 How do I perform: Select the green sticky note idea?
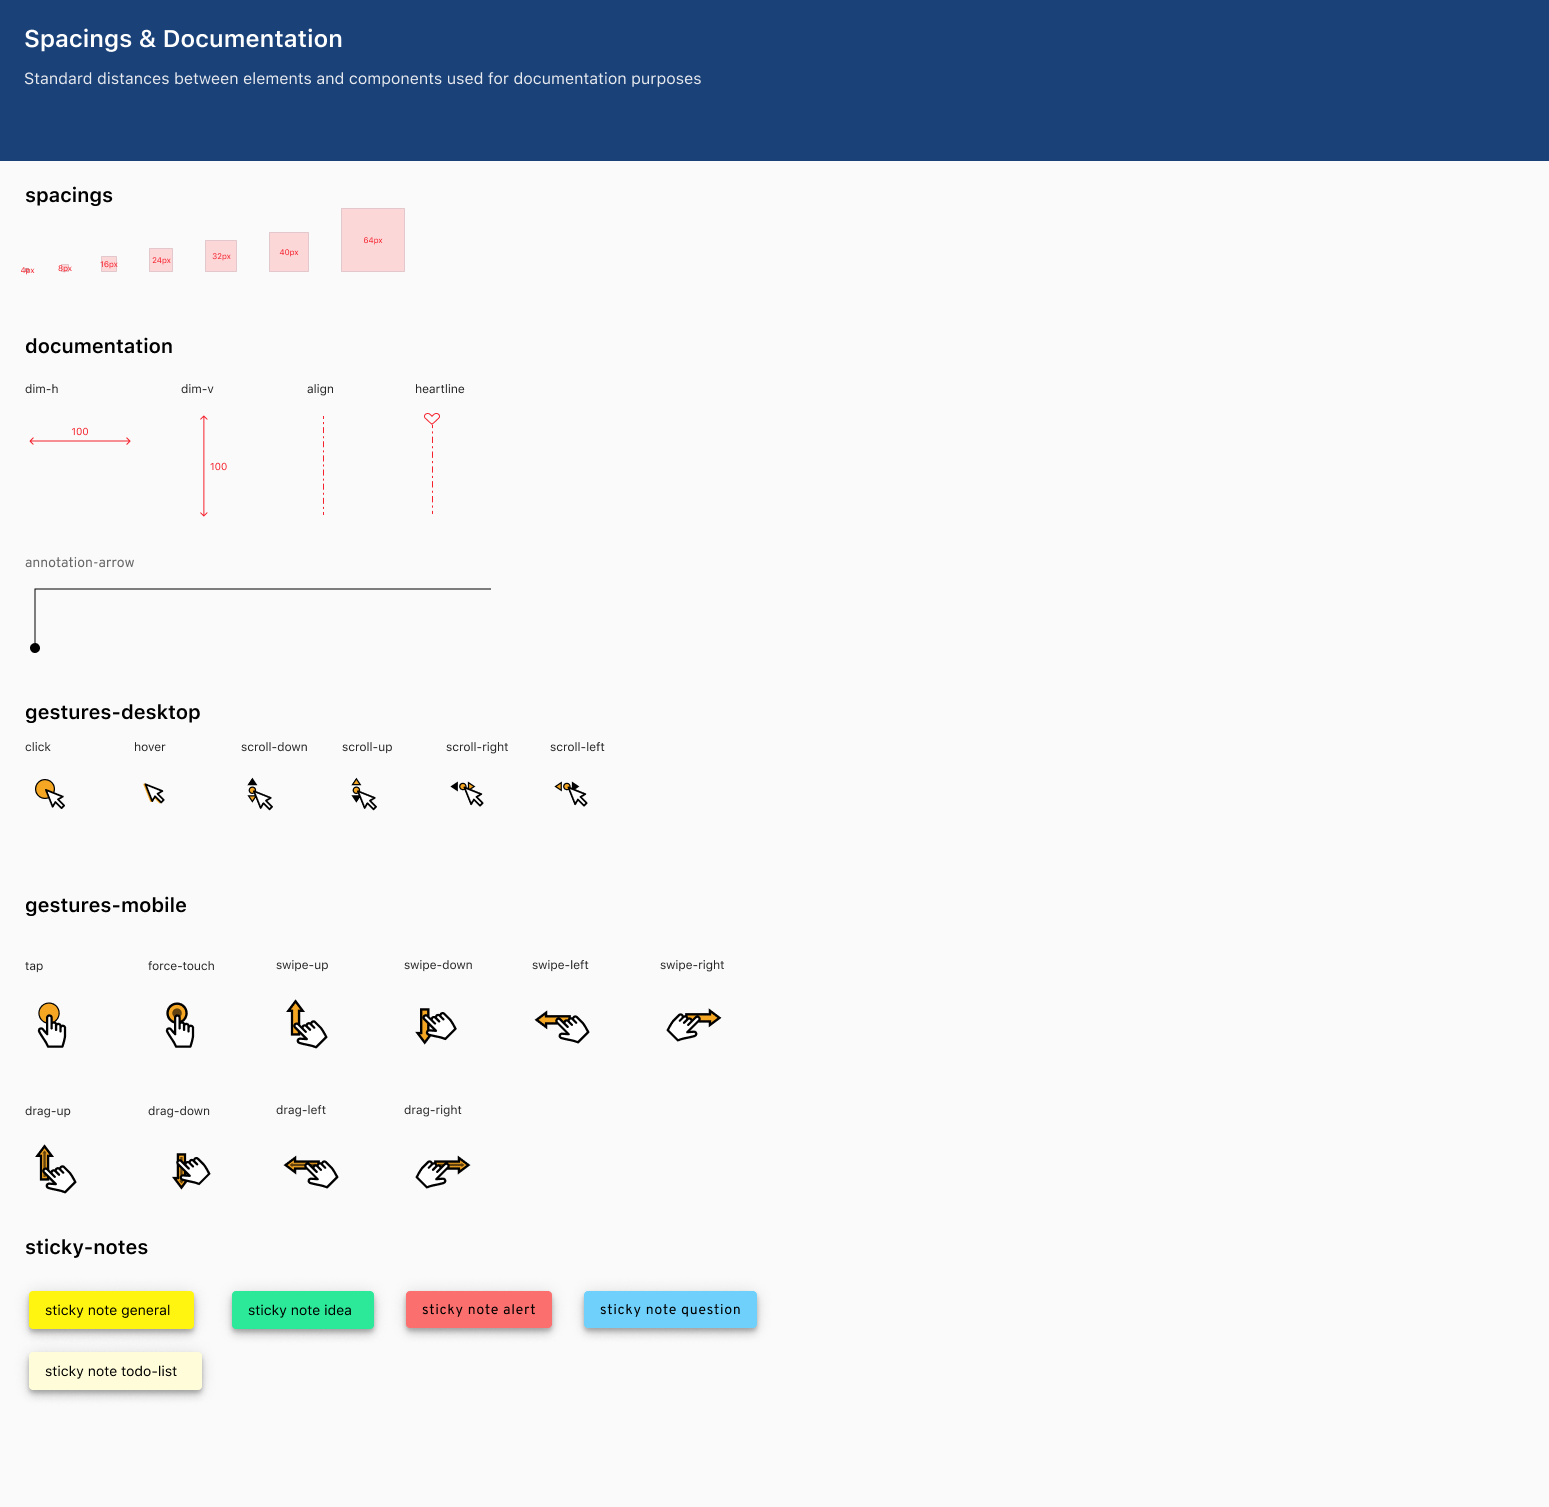click(302, 1310)
